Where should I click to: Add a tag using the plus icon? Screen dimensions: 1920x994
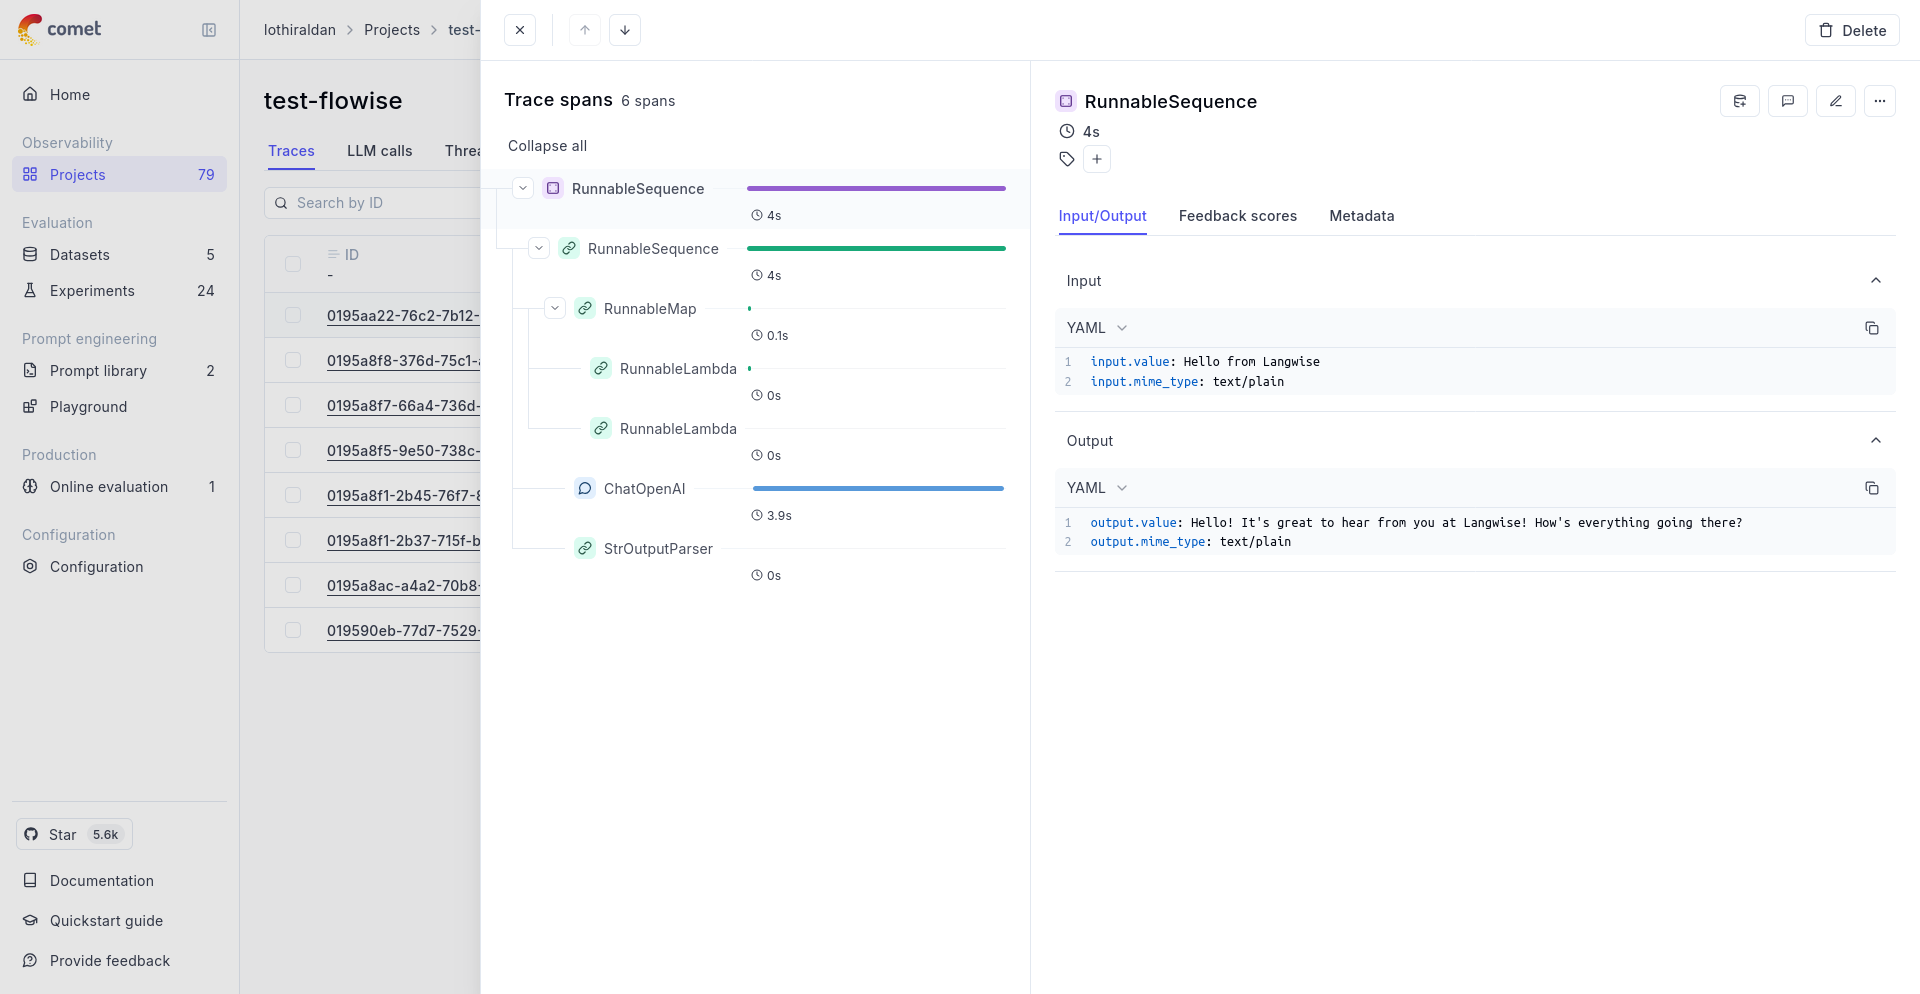pos(1097,159)
